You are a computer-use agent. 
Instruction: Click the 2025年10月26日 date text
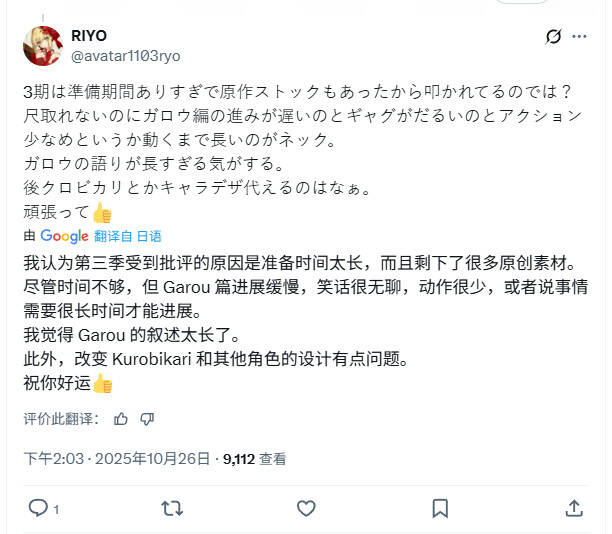(153, 459)
